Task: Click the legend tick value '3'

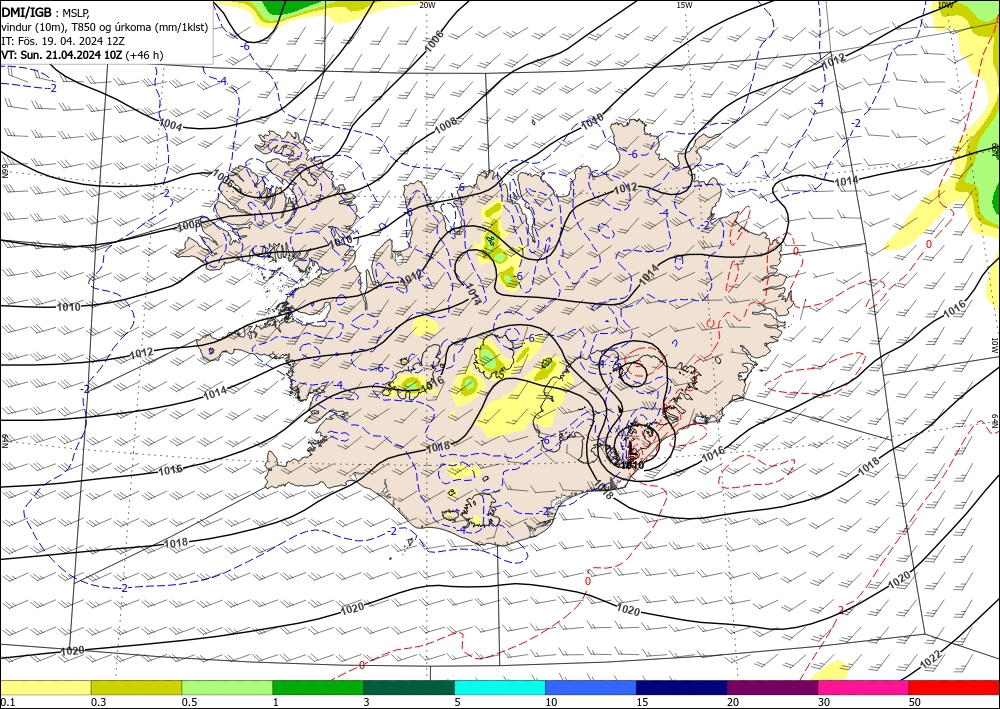Action: [x=366, y=702]
